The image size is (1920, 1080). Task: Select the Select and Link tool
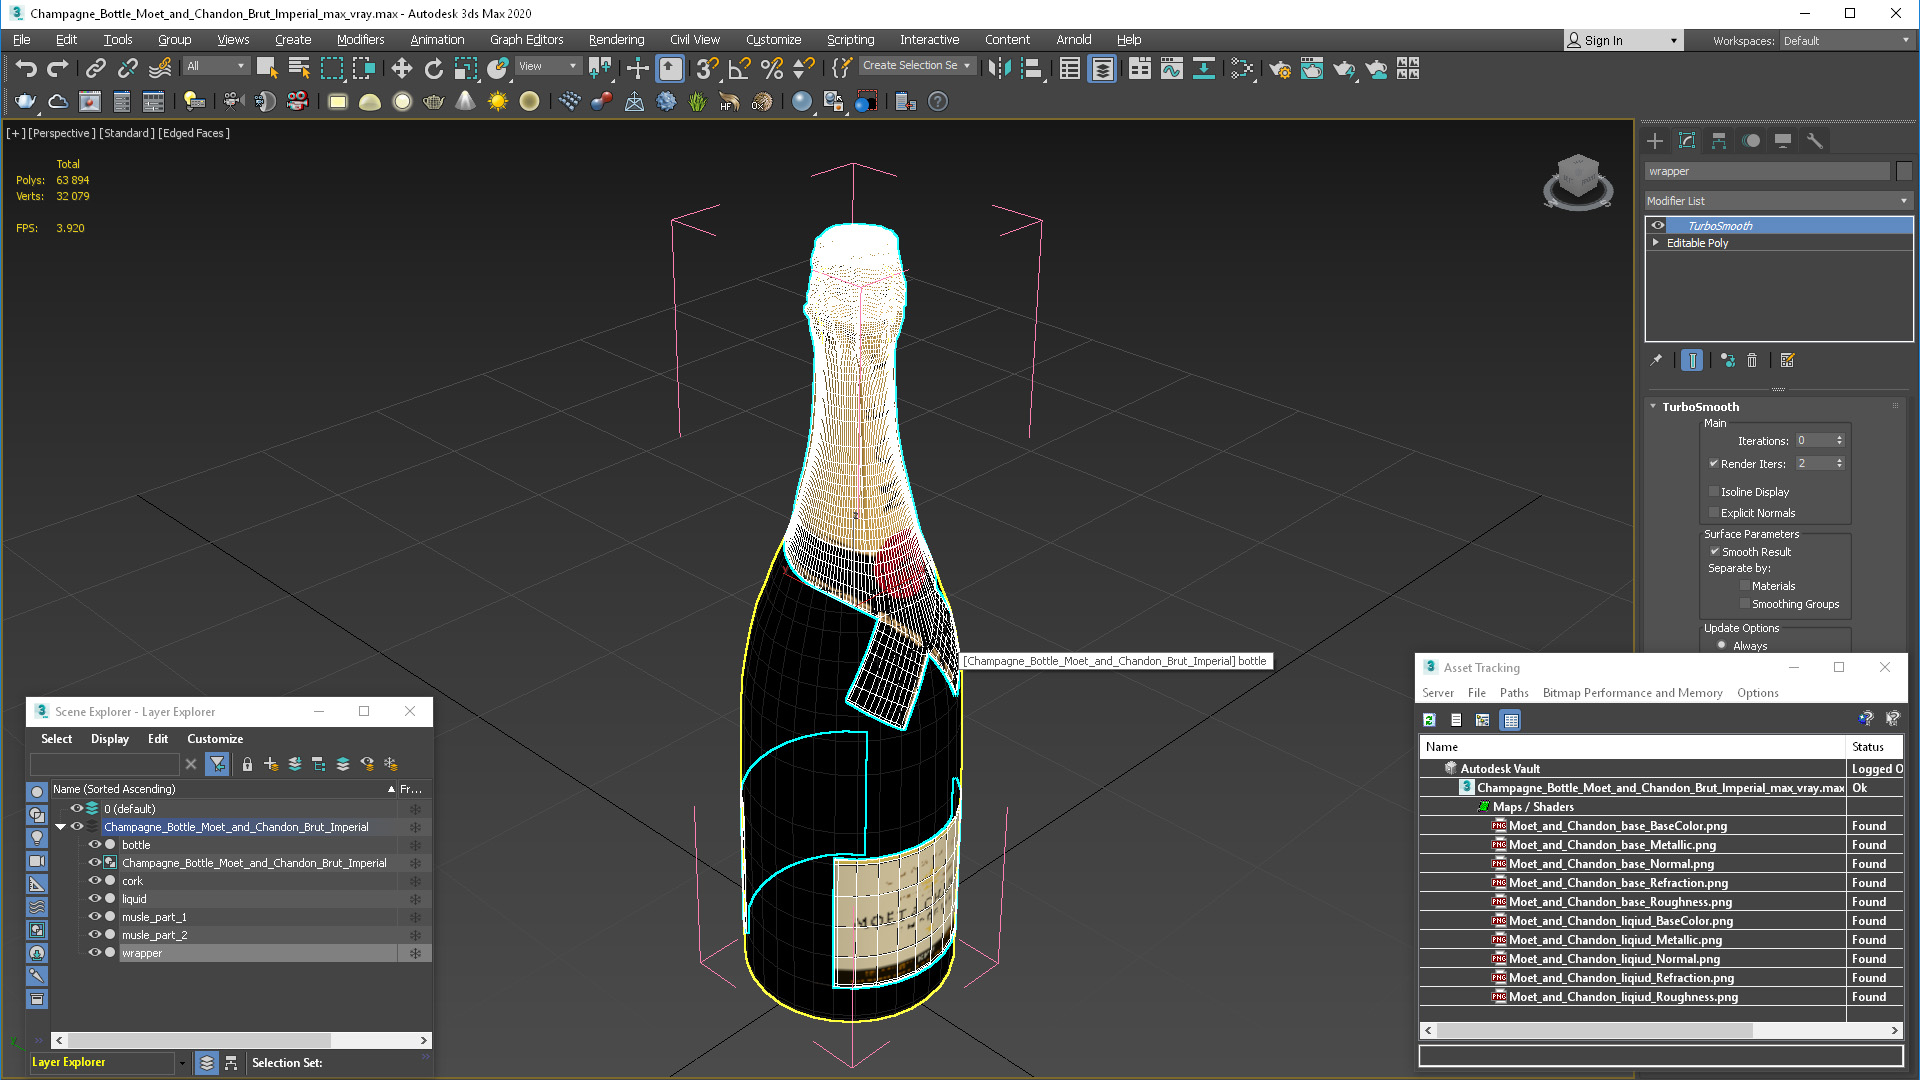point(95,68)
